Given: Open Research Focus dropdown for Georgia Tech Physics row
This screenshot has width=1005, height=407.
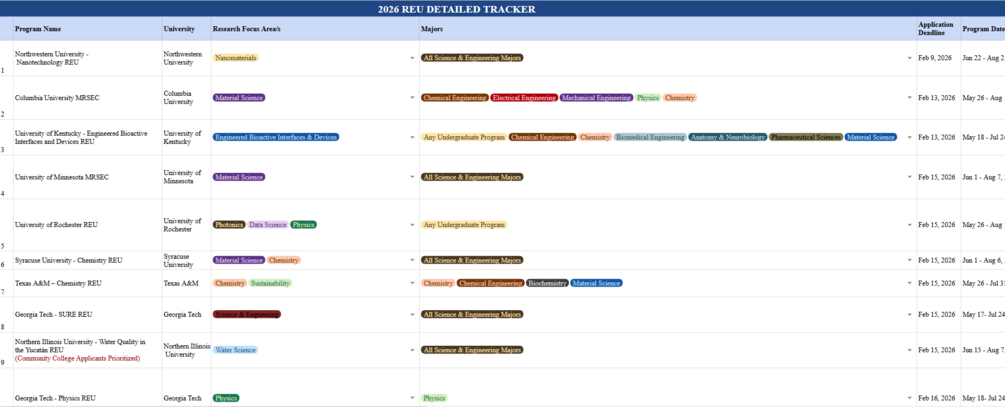Looking at the screenshot, I should pyautogui.click(x=412, y=398).
